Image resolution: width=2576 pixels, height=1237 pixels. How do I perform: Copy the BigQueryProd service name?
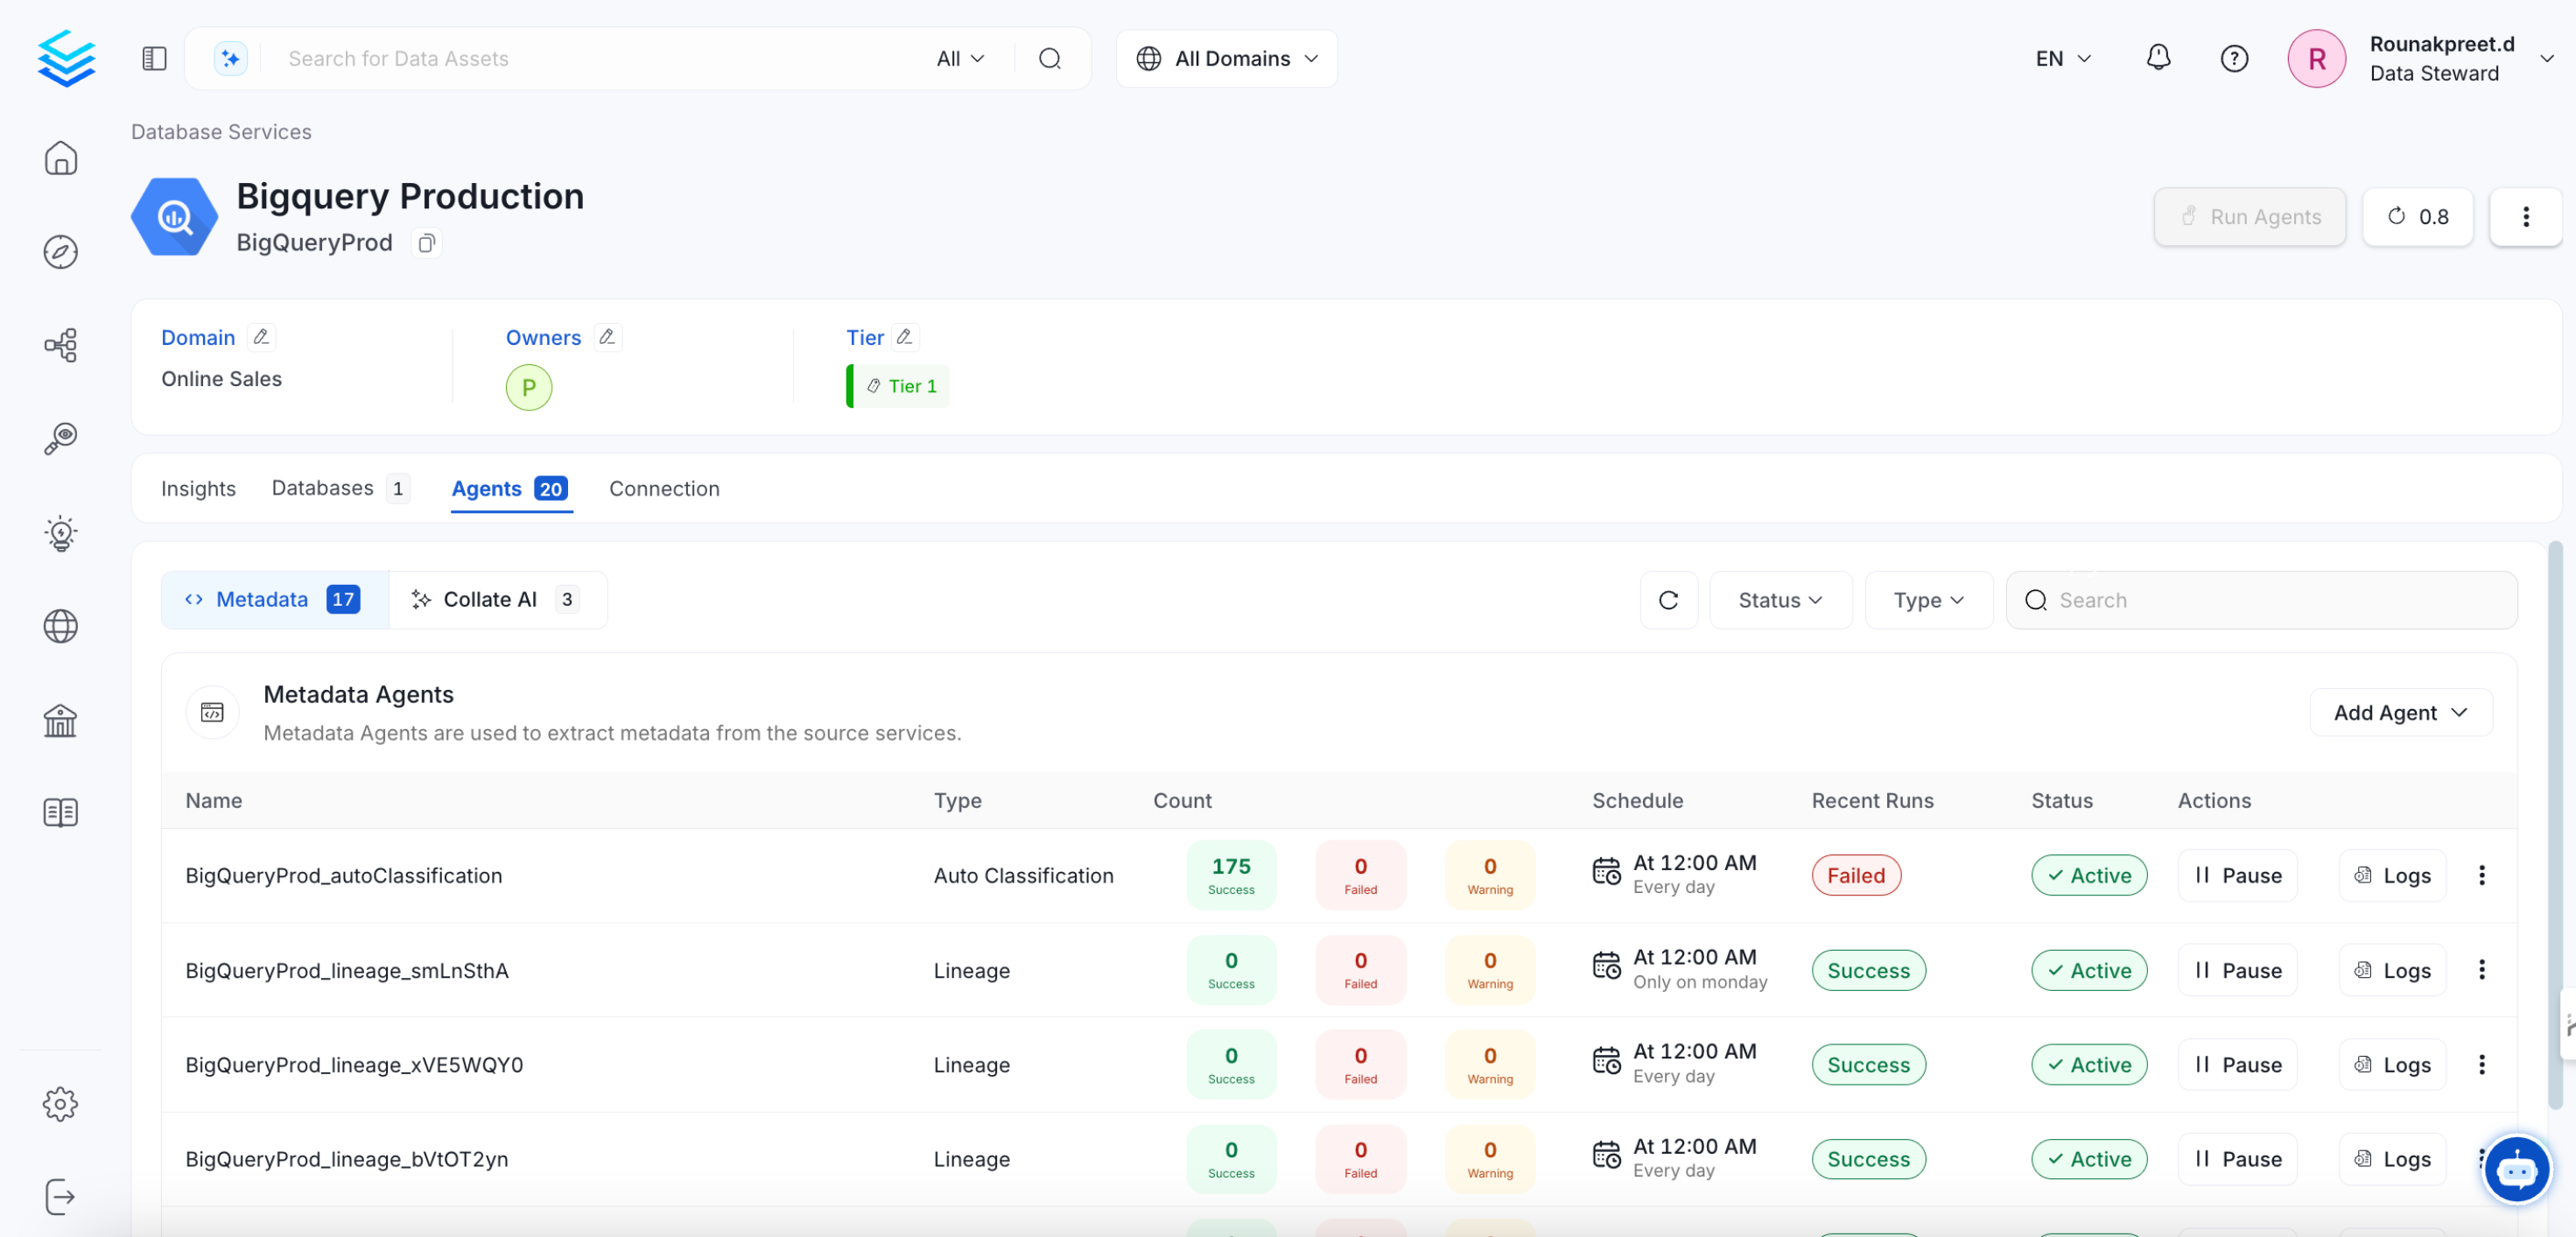point(427,243)
